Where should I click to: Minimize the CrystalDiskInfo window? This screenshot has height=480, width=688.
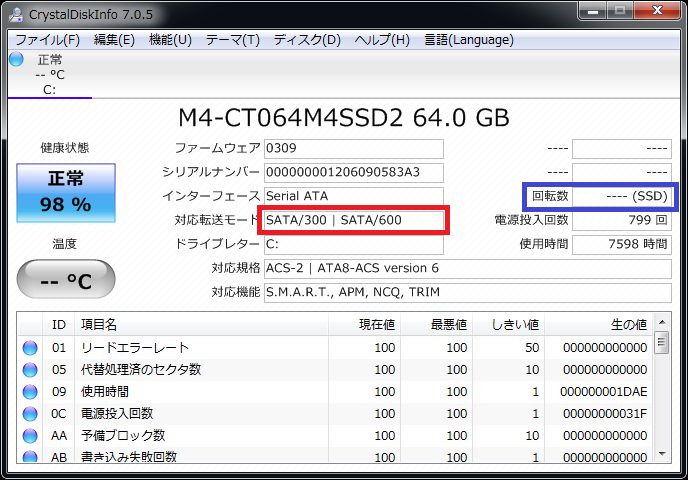(x=593, y=11)
